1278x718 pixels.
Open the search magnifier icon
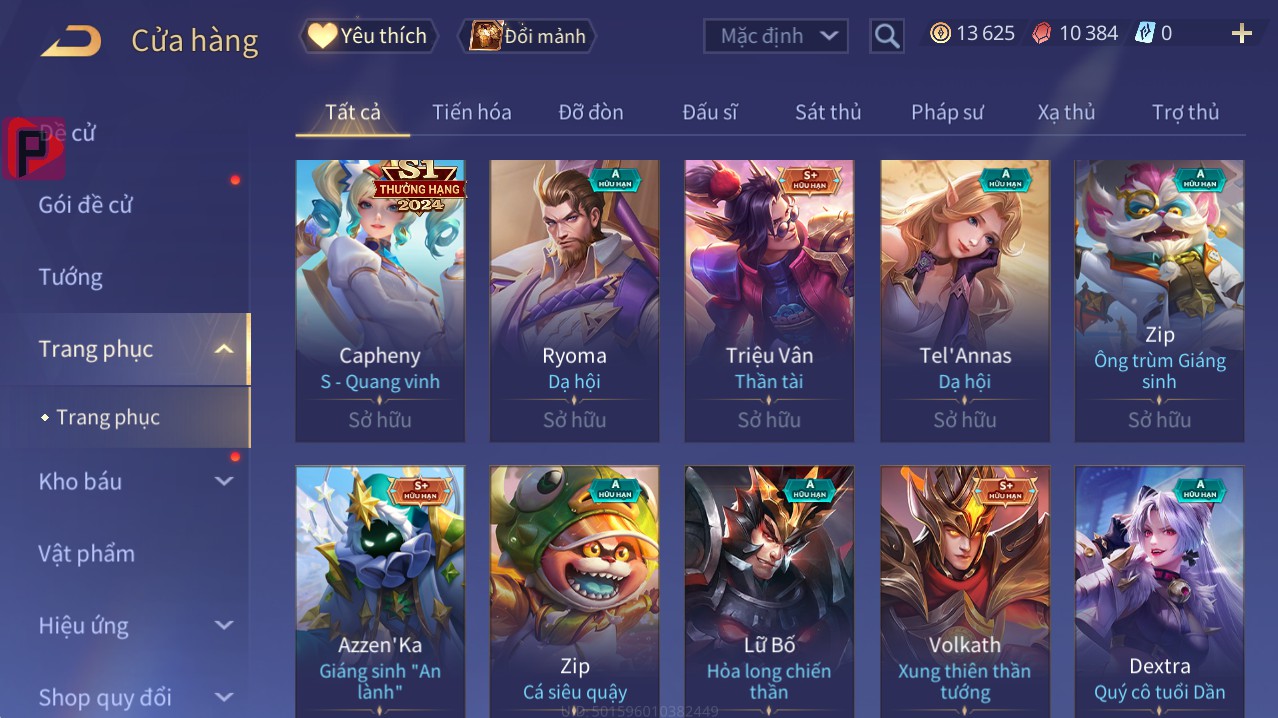tap(886, 36)
